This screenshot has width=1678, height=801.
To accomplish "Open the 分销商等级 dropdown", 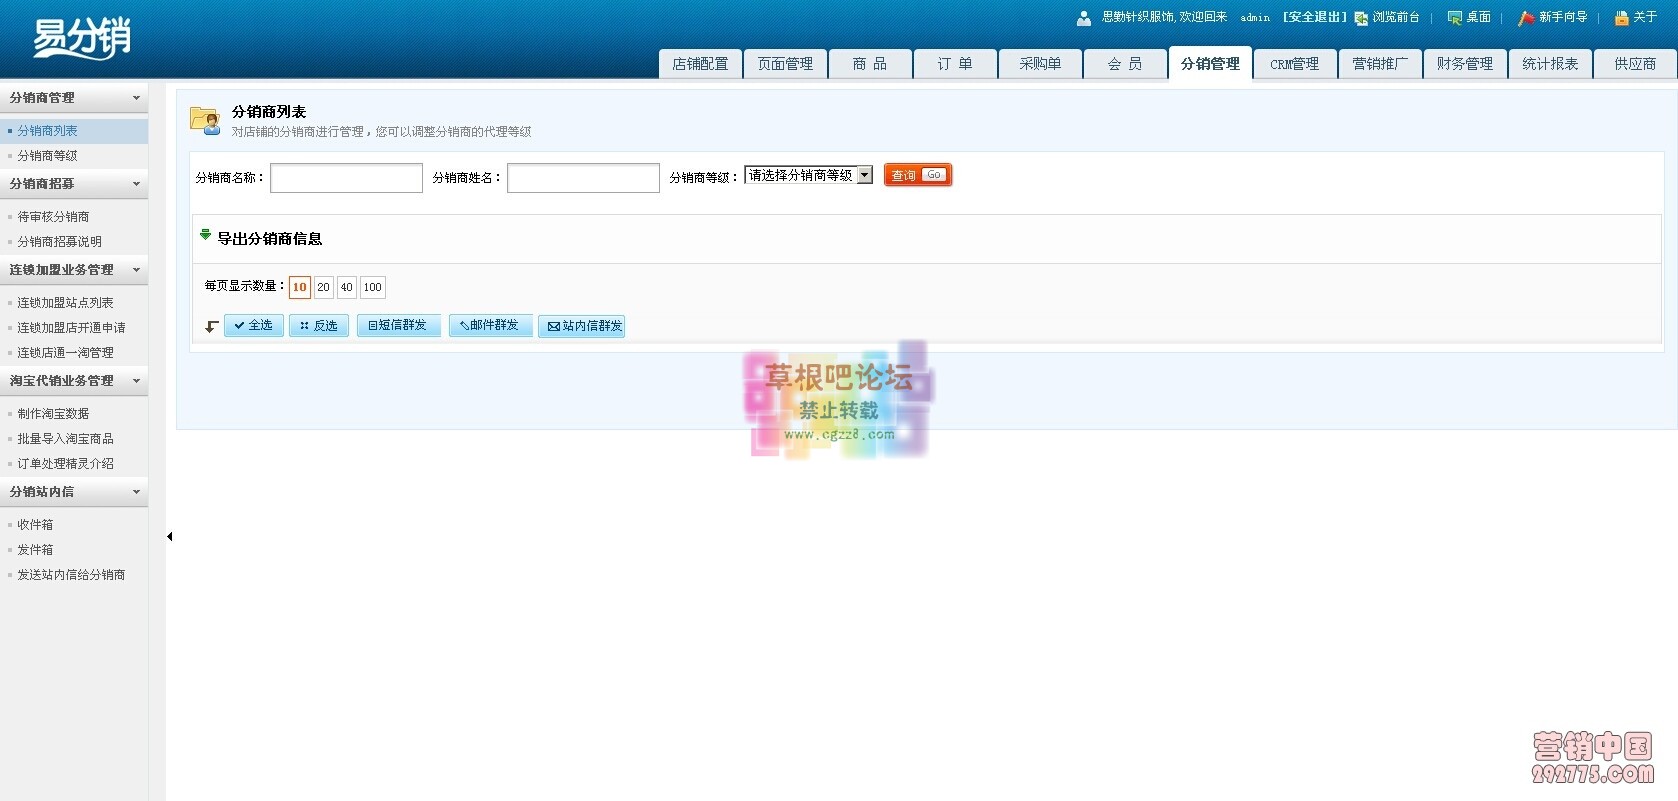I will tap(808, 175).
